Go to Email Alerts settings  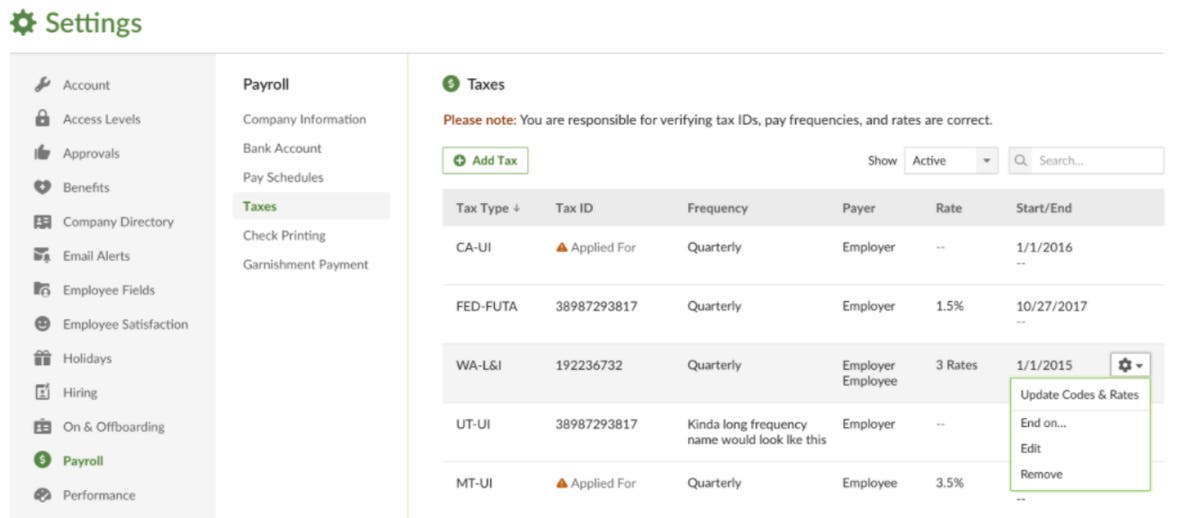tap(96, 256)
